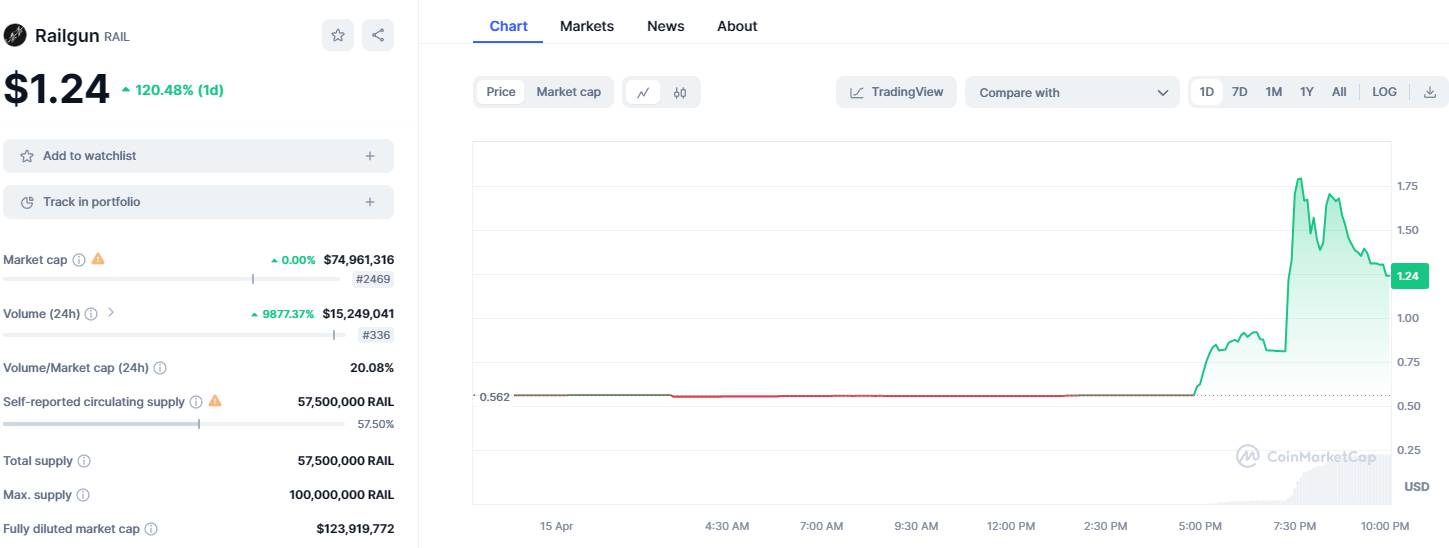Click the green 1.24 price label on chart

(1408, 276)
